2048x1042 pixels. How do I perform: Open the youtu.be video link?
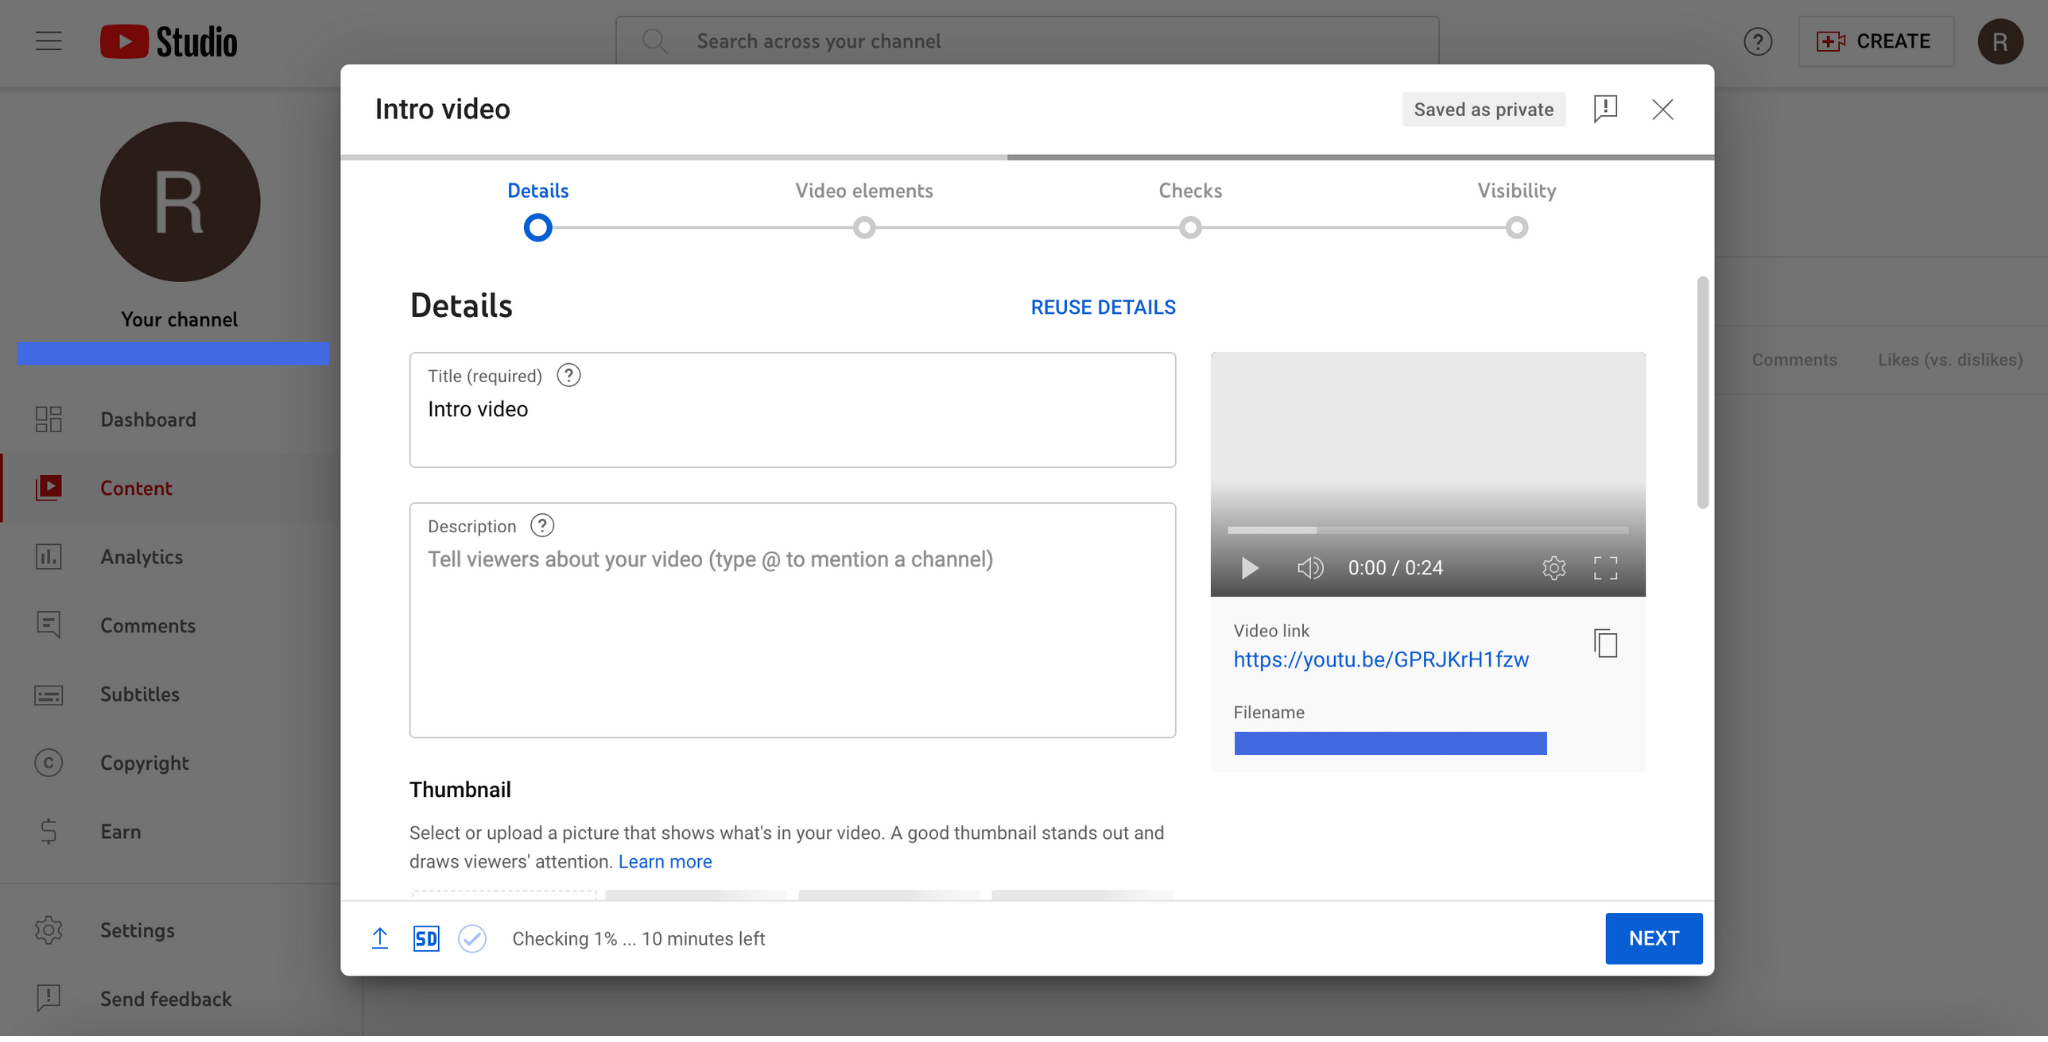1380,660
